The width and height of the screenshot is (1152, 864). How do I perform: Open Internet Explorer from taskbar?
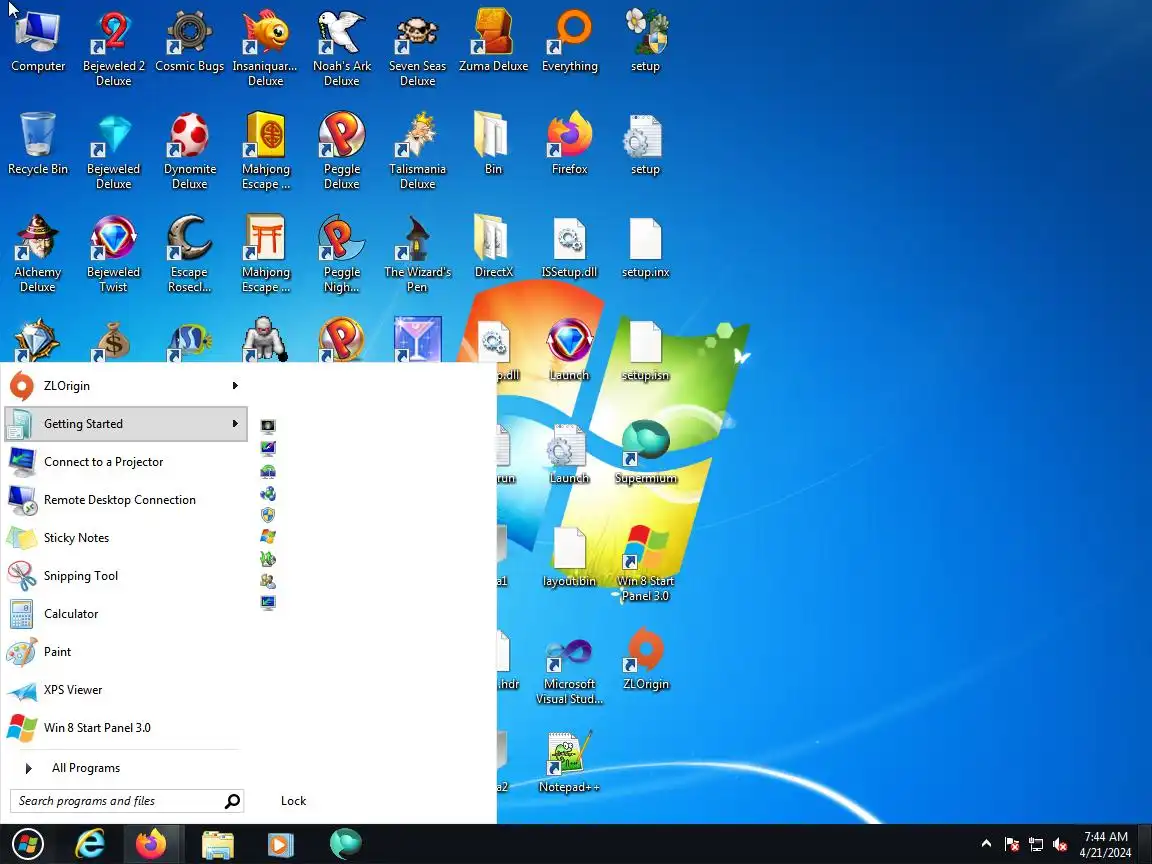[x=90, y=844]
